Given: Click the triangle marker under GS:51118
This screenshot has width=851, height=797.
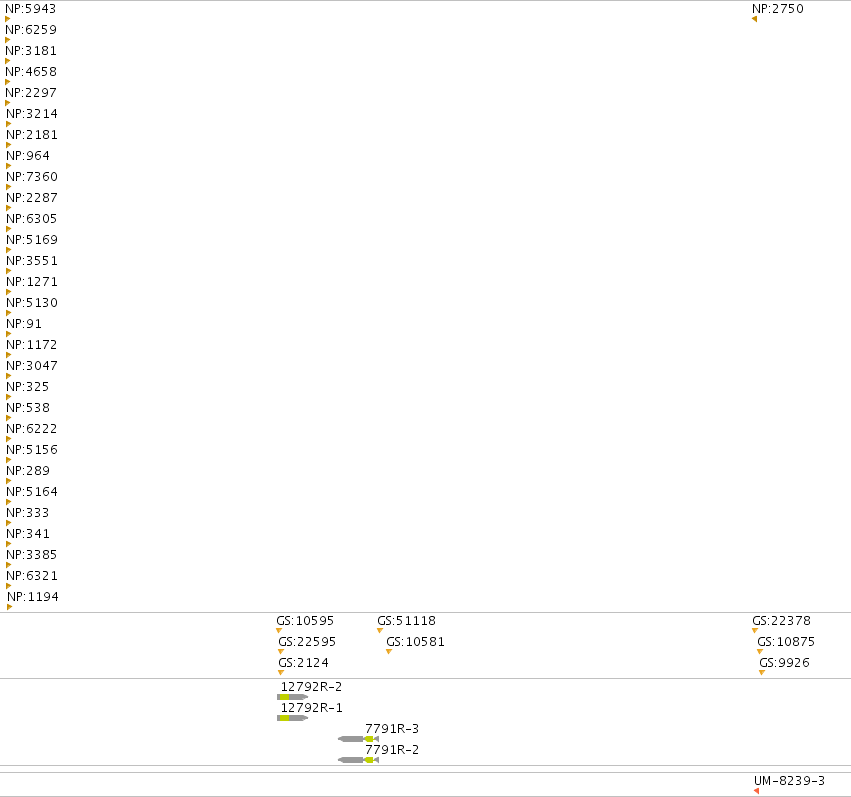Looking at the screenshot, I should coord(380,630).
